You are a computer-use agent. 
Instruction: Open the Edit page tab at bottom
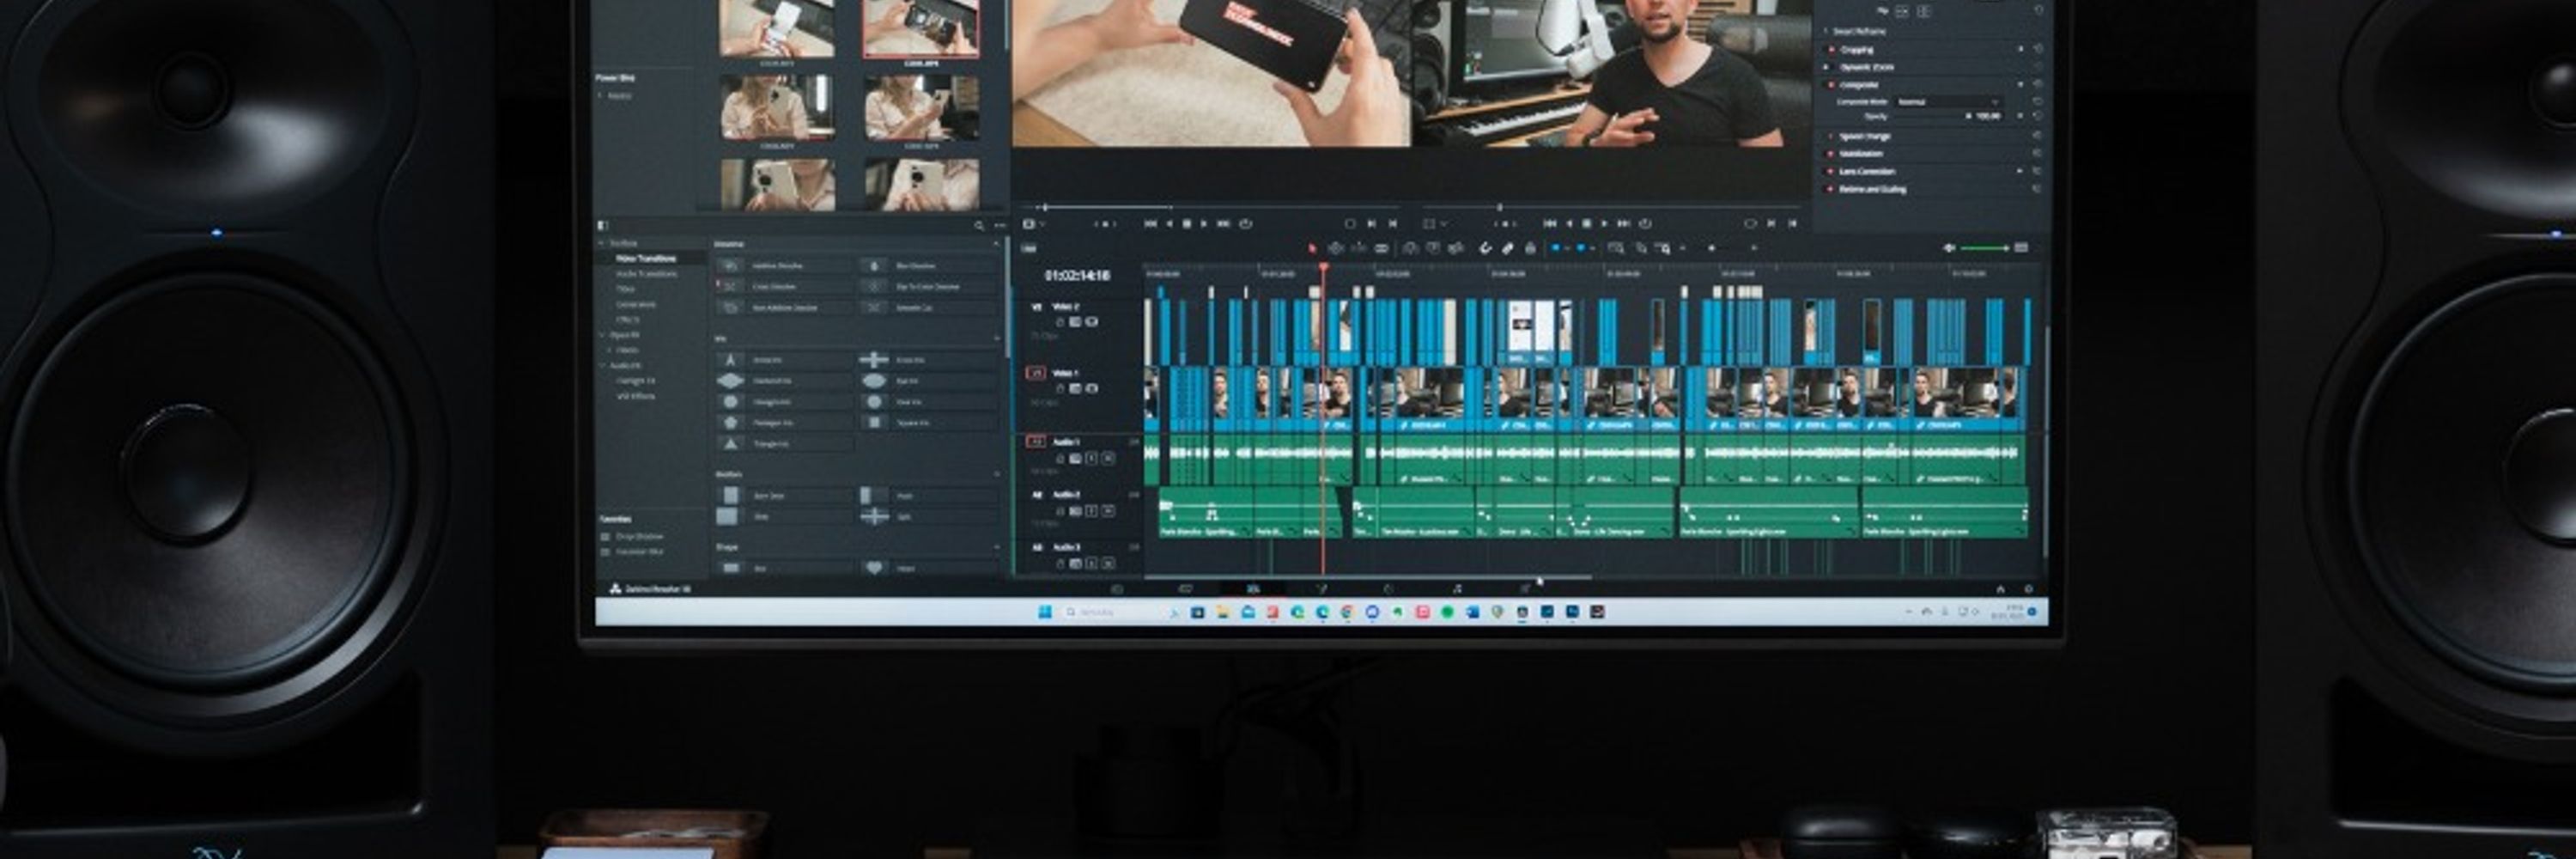pyautogui.click(x=1253, y=589)
